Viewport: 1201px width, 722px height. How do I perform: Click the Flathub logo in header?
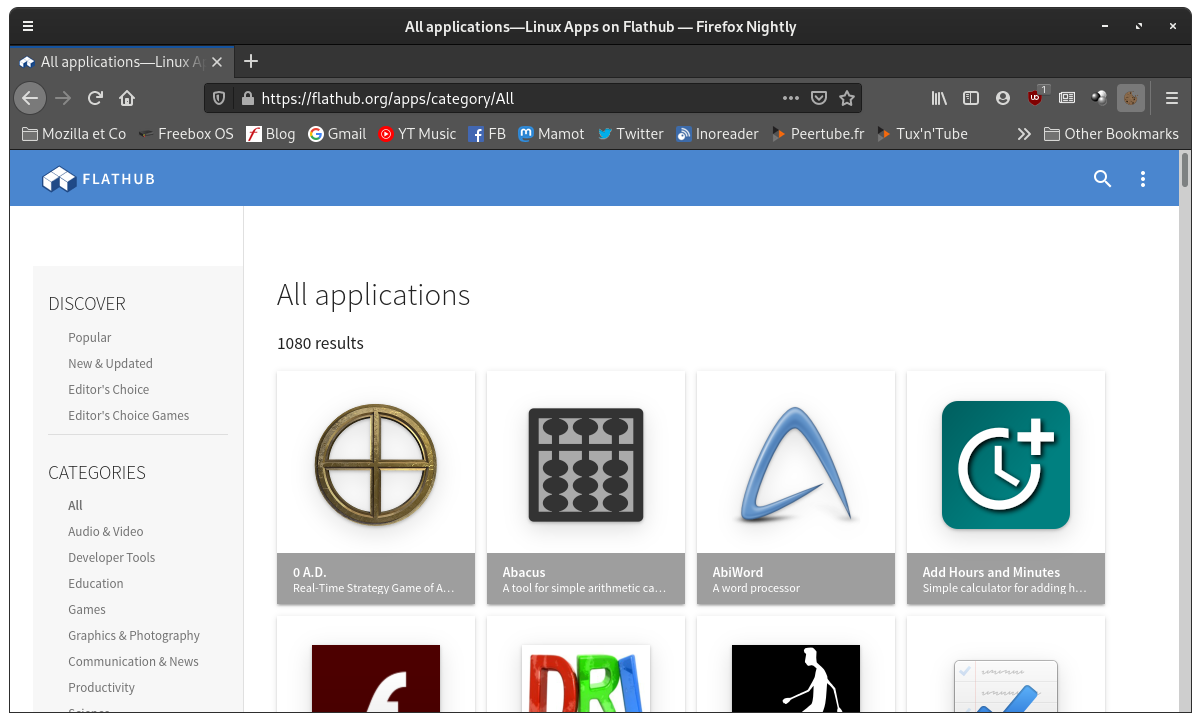[x=99, y=180]
